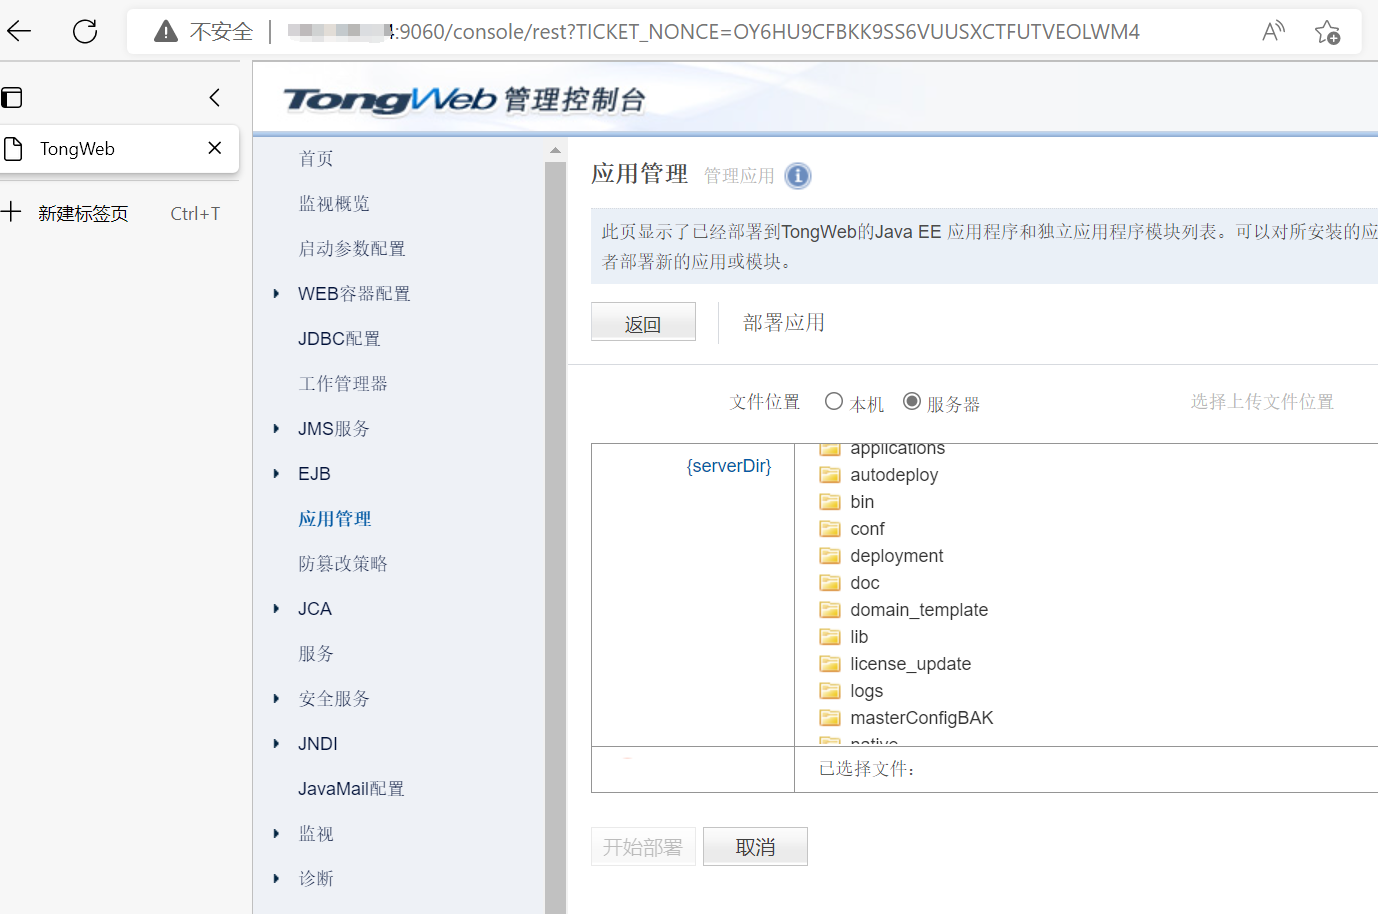Click the 返回 button
Screen dimensions: 1378x914
(x=643, y=321)
